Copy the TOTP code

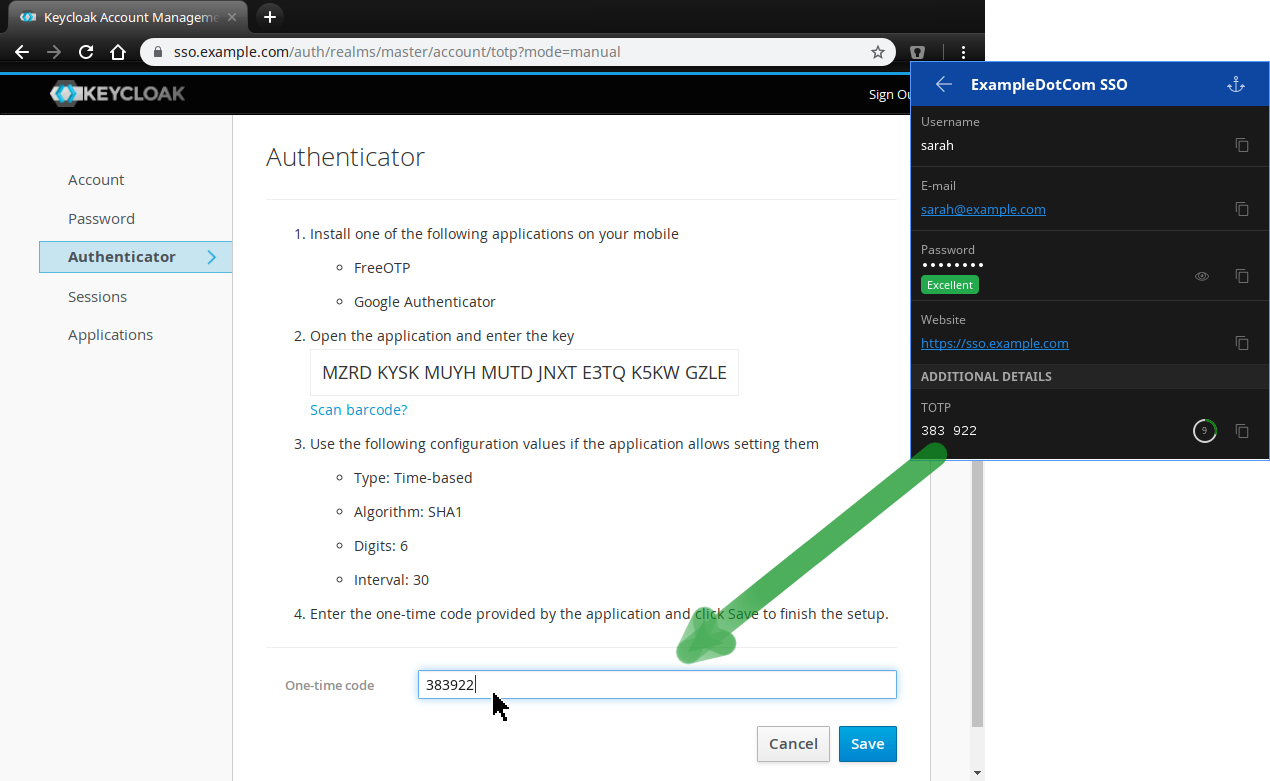pos(1242,431)
